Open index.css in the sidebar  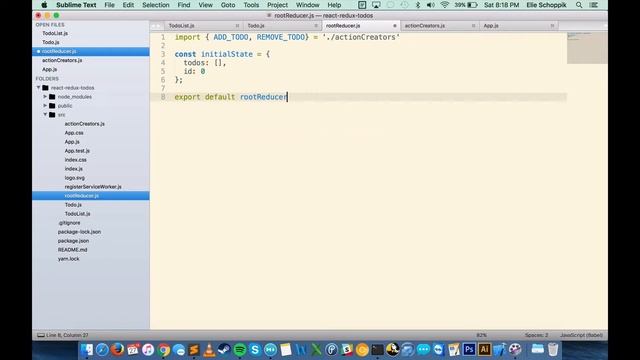point(76,160)
